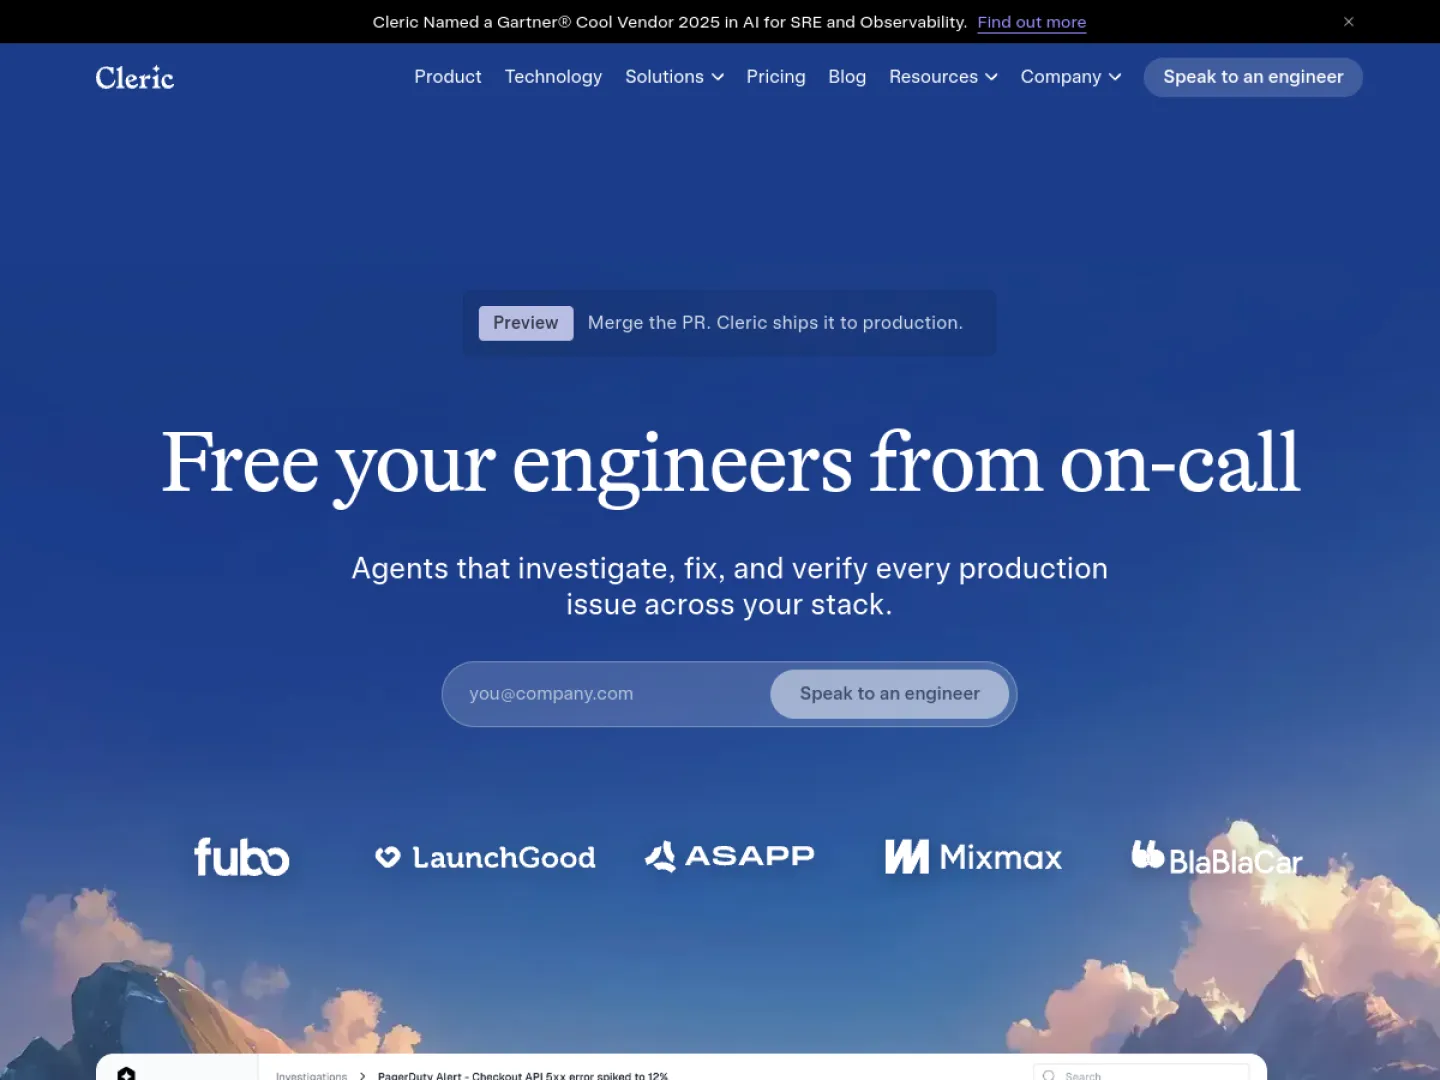Expand the Company dropdown menu

click(1070, 77)
